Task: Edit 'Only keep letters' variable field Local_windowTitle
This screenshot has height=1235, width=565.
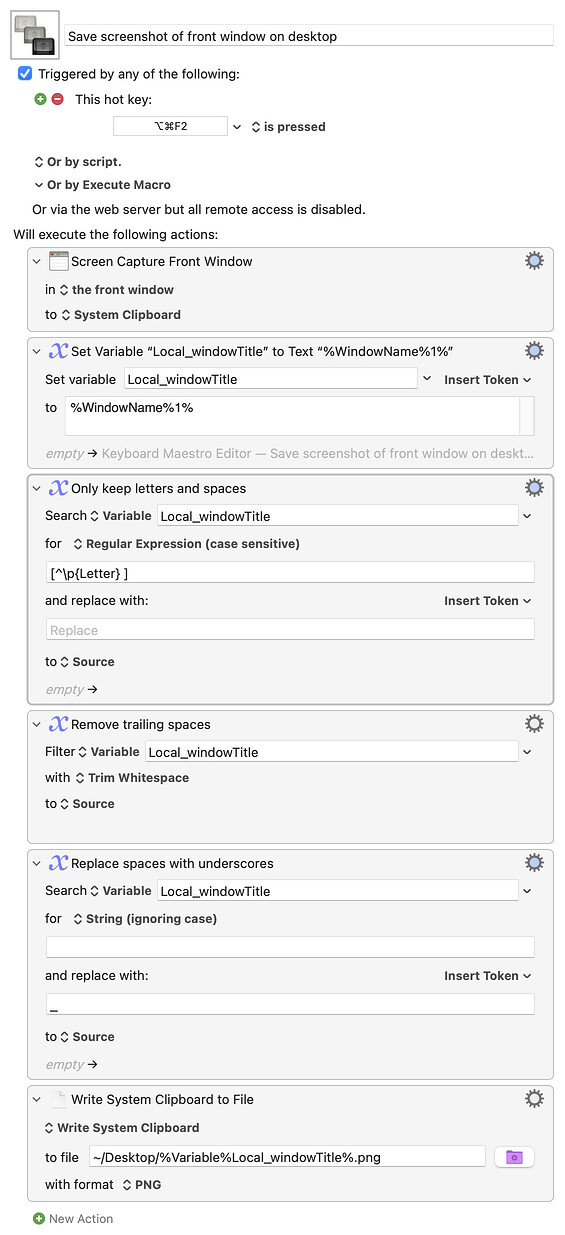Action: click(x=338, y=516)
